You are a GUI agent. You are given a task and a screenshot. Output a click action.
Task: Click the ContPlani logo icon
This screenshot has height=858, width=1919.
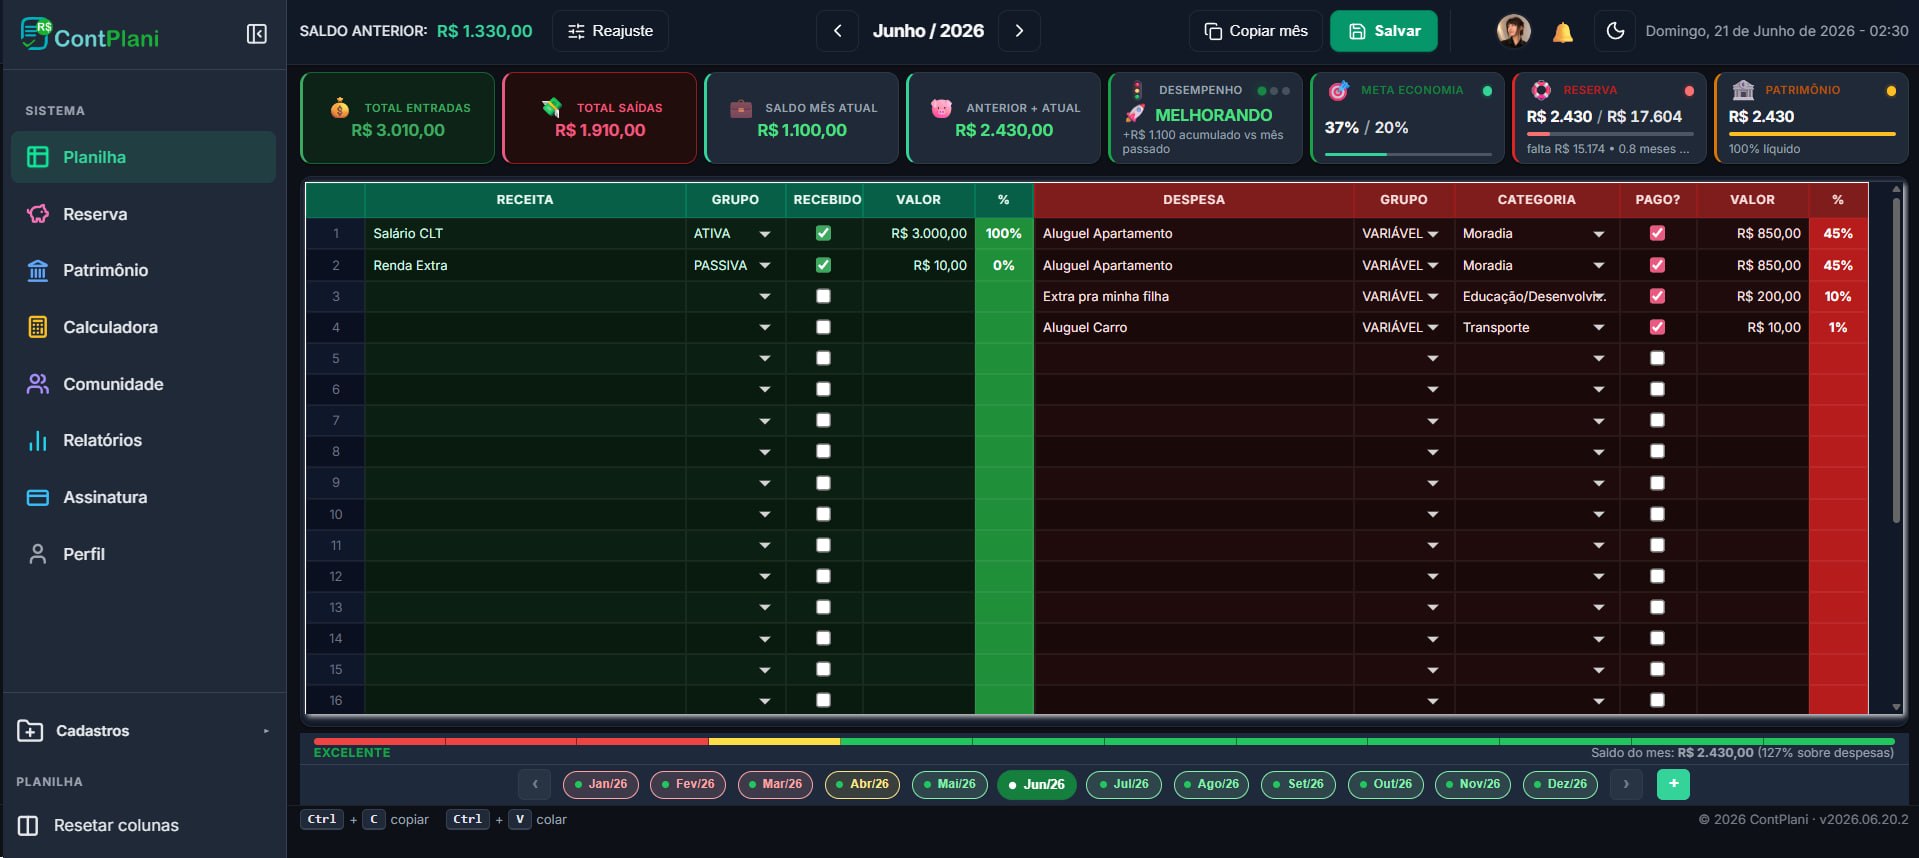tap(36, 33)
